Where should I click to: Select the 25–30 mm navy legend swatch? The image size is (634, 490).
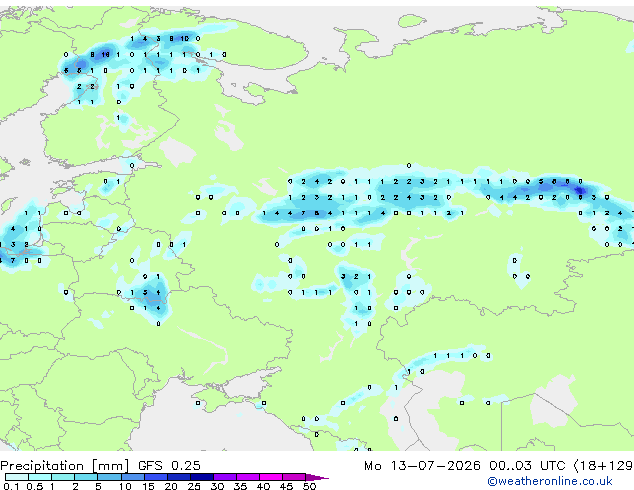pos(201,477)
